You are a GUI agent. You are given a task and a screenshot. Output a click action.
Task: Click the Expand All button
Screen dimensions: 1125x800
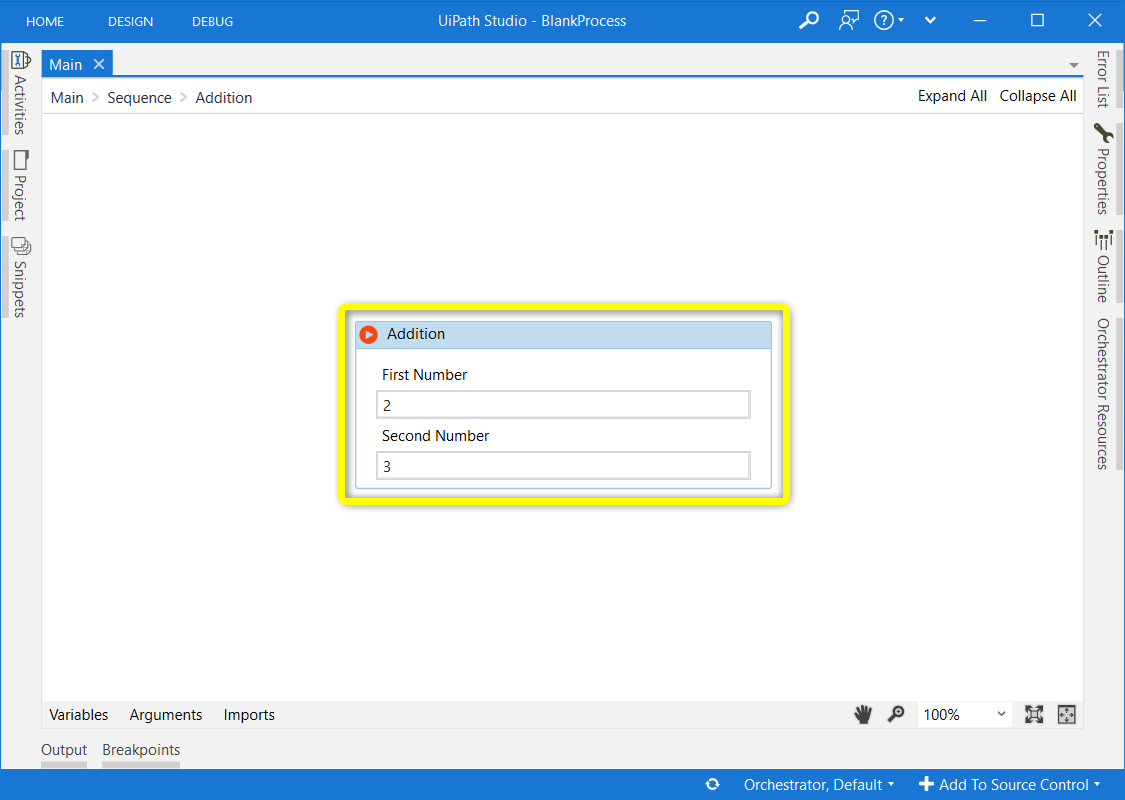tap(952, 96)
